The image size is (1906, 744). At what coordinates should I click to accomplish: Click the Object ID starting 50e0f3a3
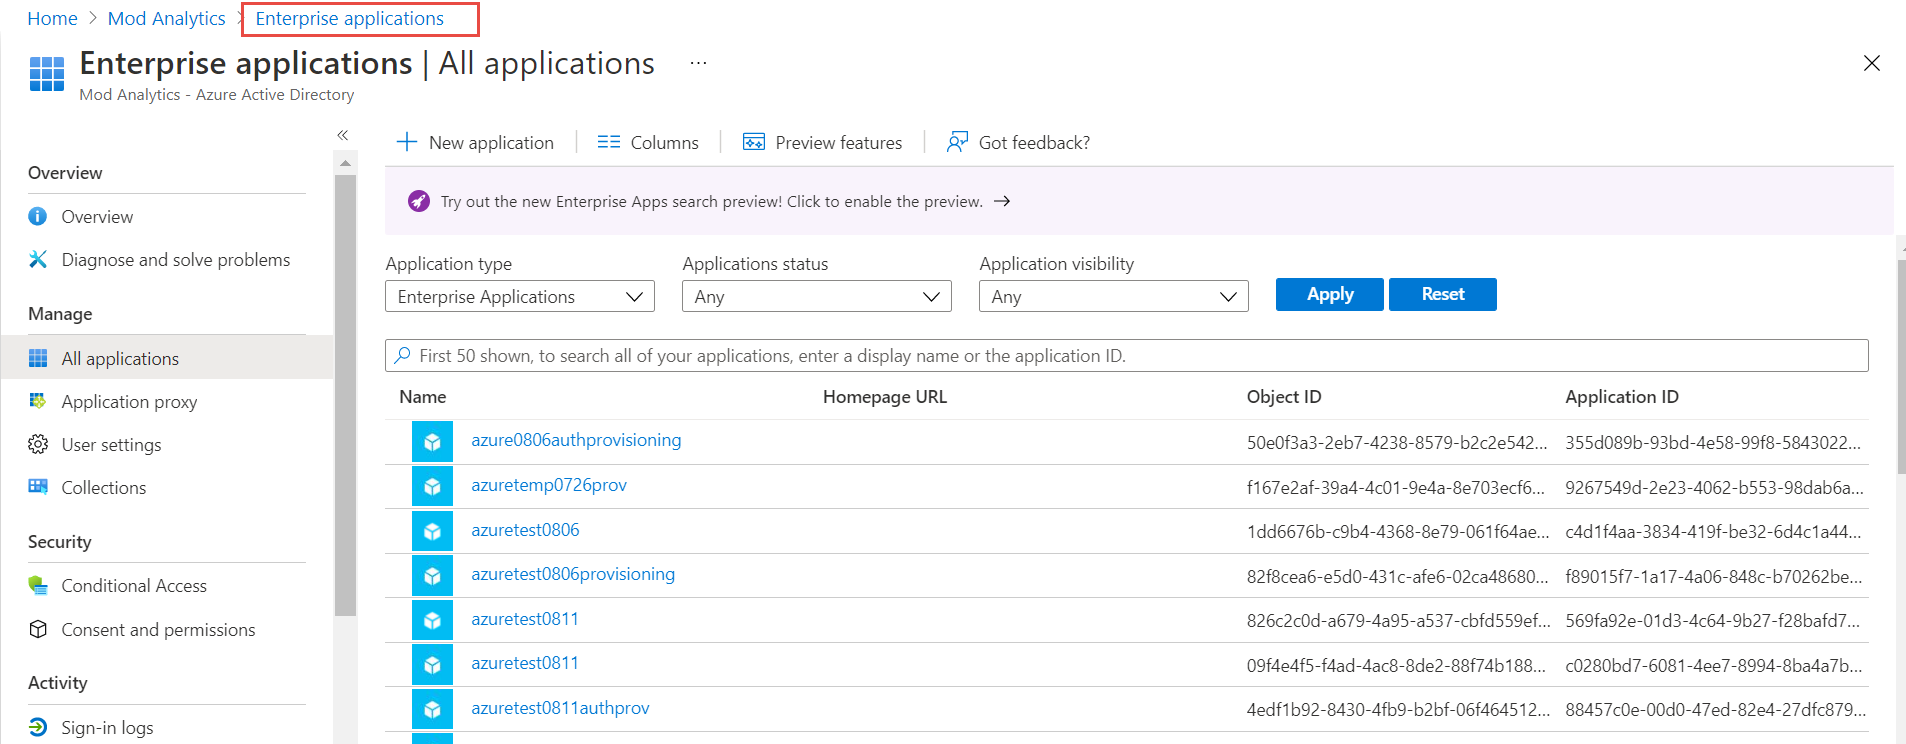1396,442
